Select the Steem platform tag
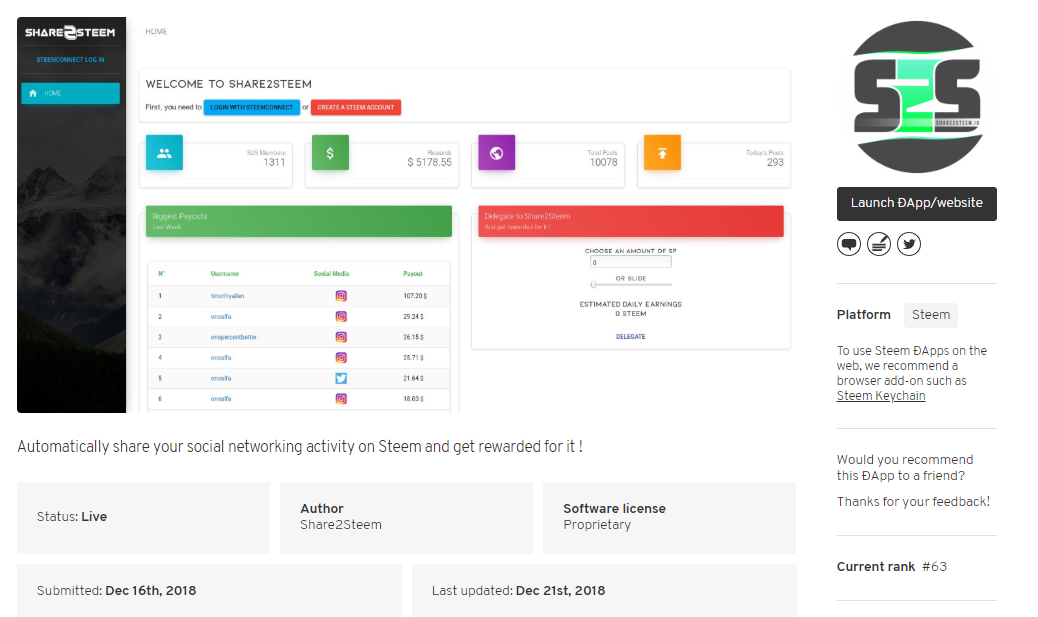This screenshot has width=1038, height=617. pos(931,315)
